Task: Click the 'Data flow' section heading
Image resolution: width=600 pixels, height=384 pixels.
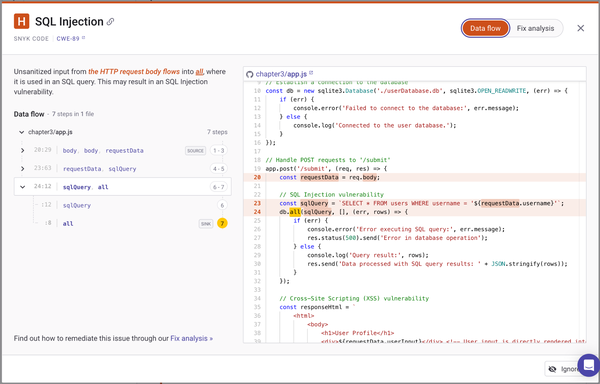Action: (29, 114)
